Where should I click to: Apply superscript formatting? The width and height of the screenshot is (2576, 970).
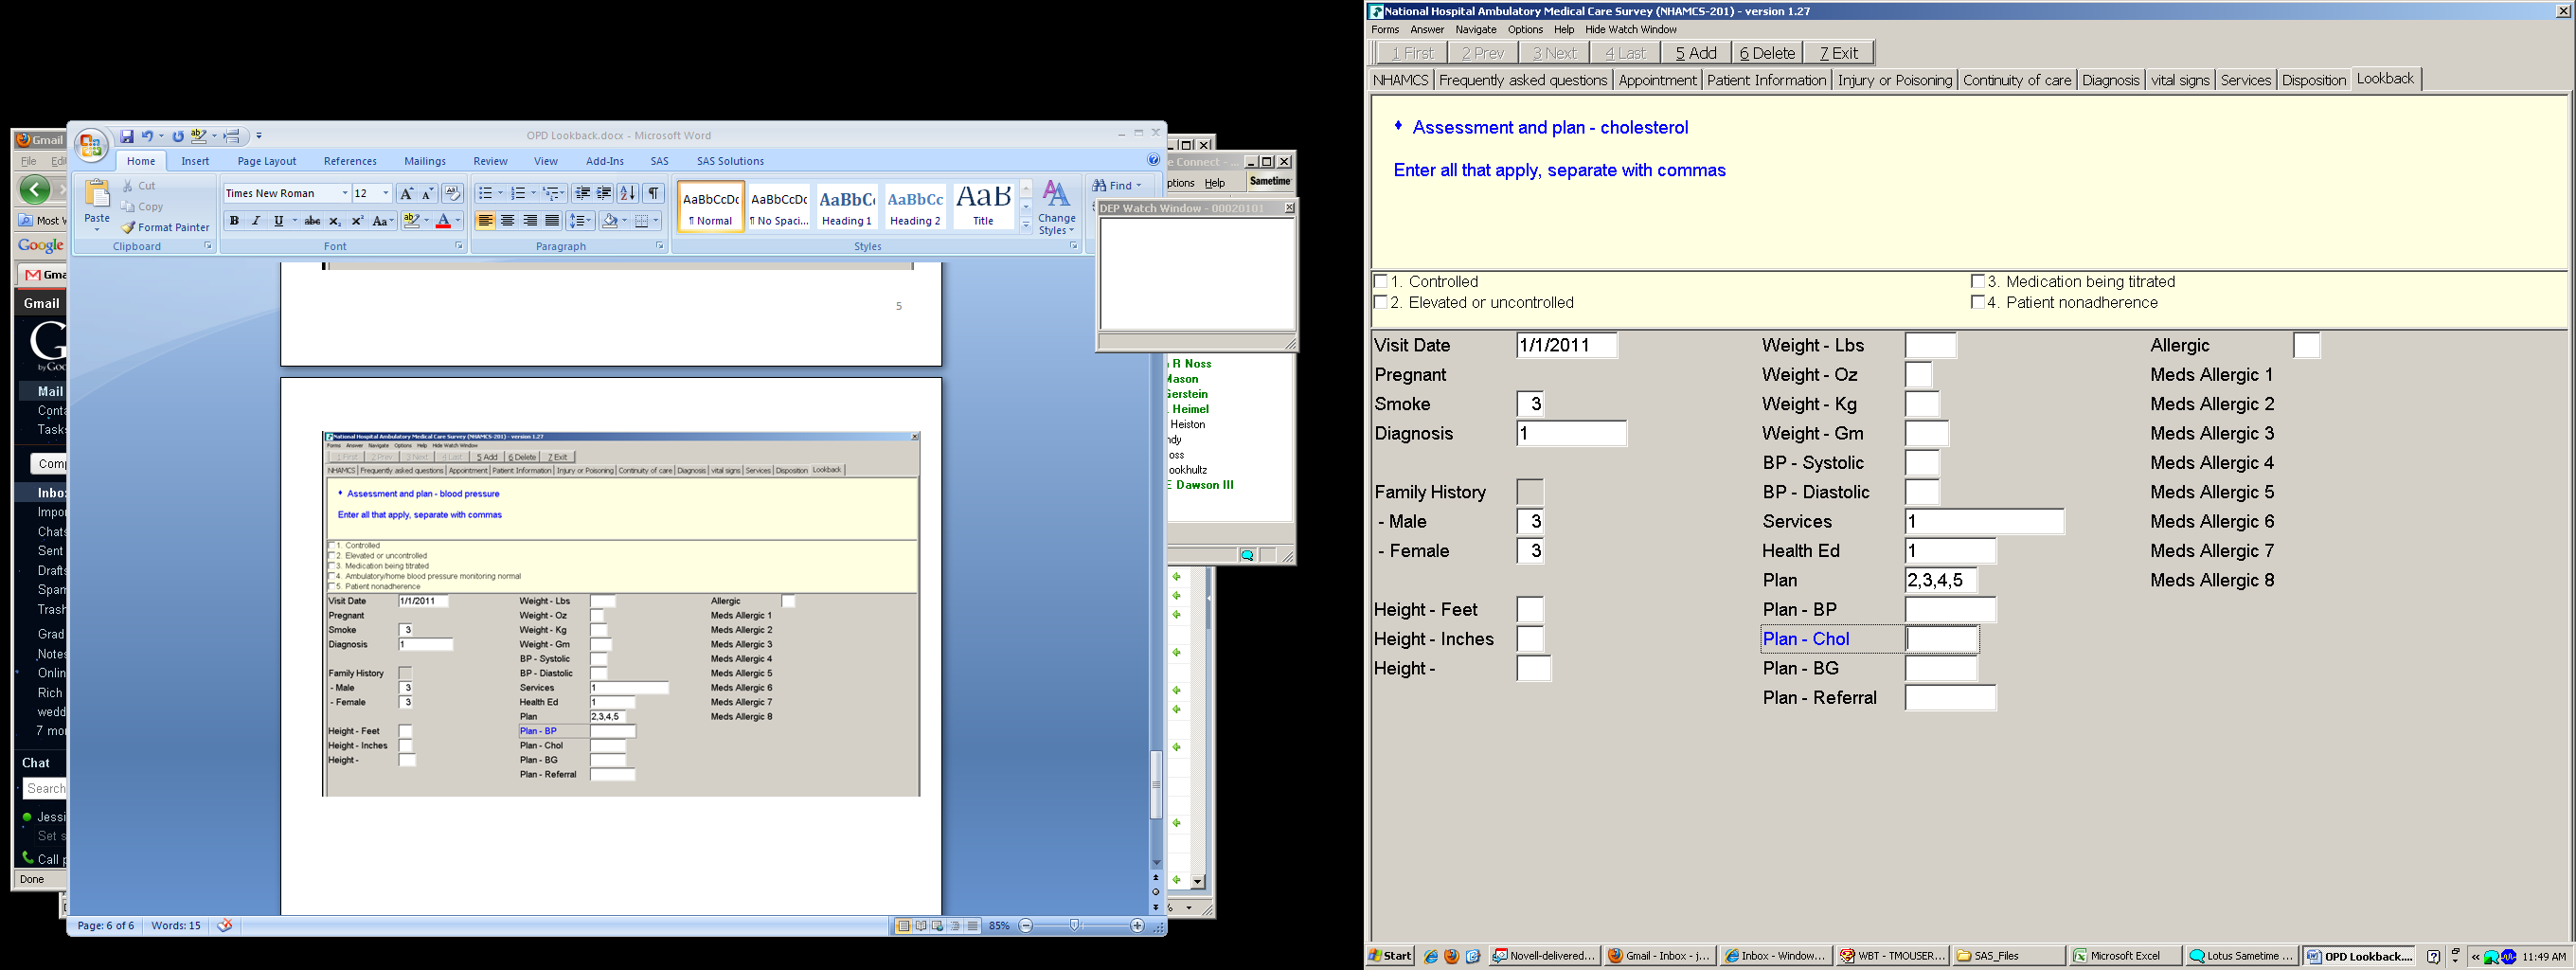[357, 221]
